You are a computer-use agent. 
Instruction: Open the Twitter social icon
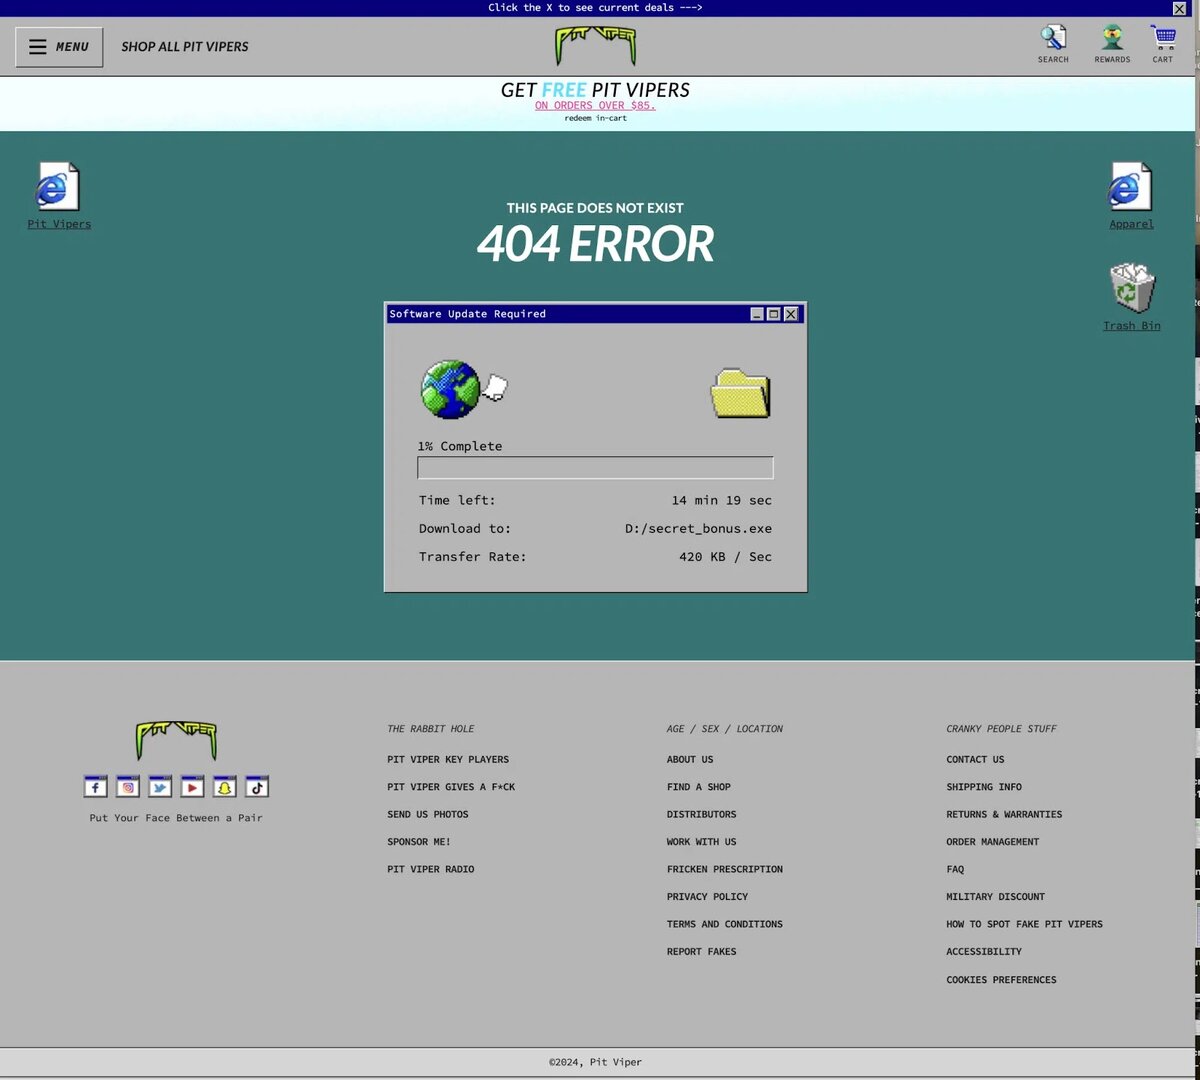[x=160, y=787]
